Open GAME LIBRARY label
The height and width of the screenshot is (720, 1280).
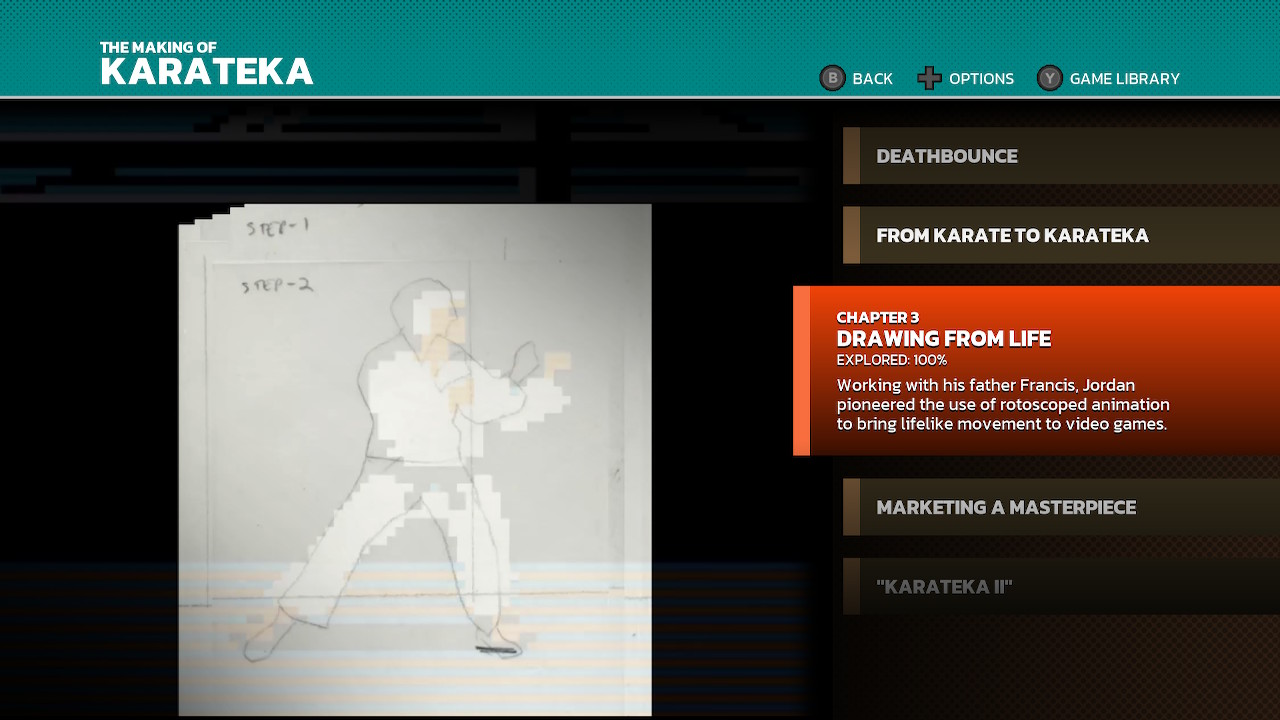tap(1124, 79)
